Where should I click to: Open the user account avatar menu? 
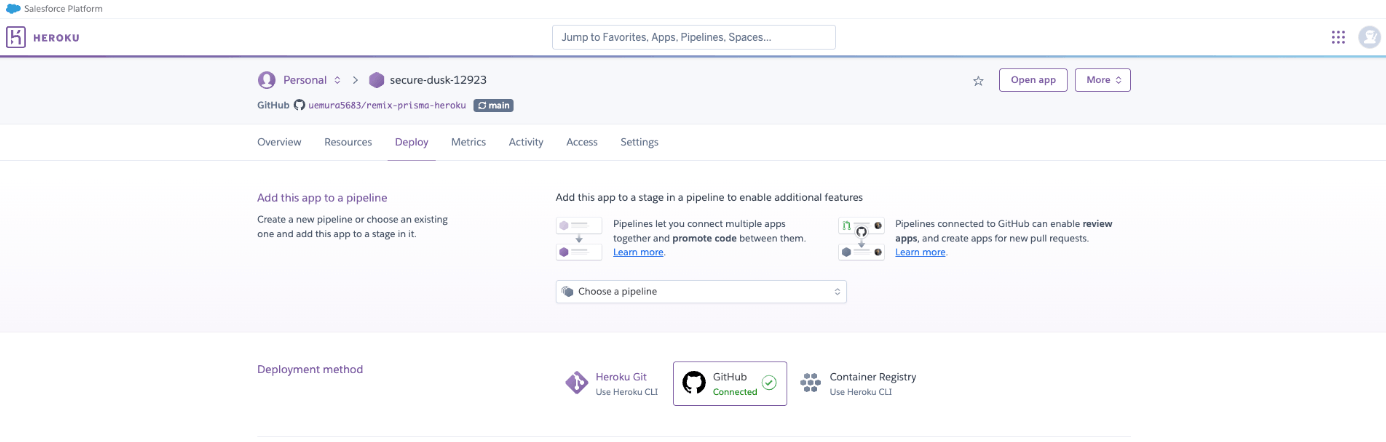[x=1369, y=37]
